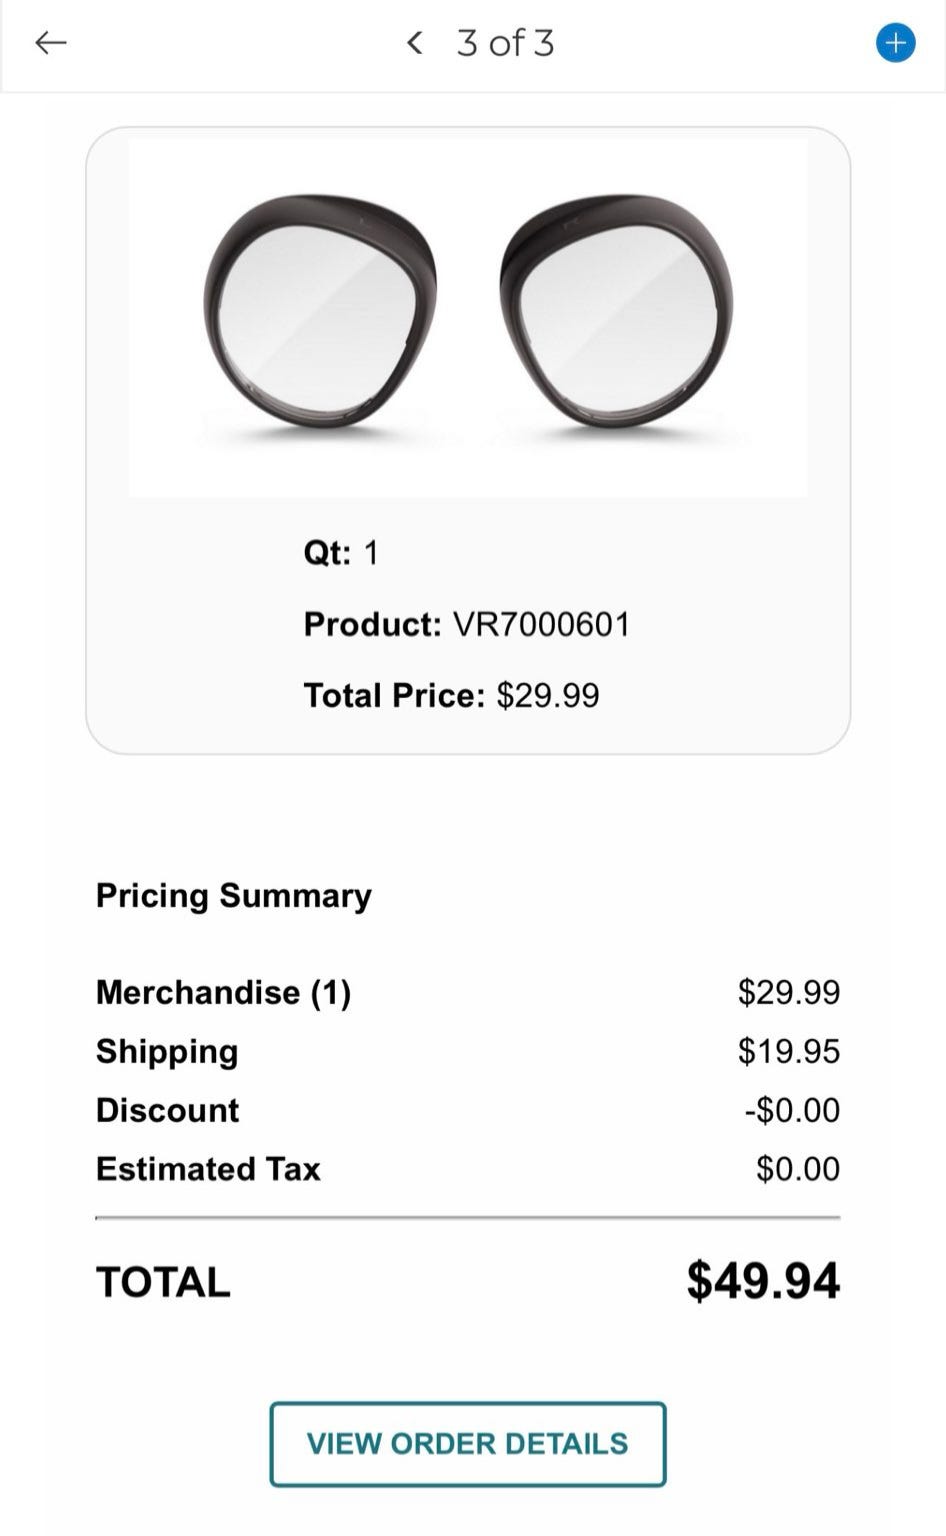Select the Shipping label
This screenshot has height=1536, width=946.
point(167,1051)
